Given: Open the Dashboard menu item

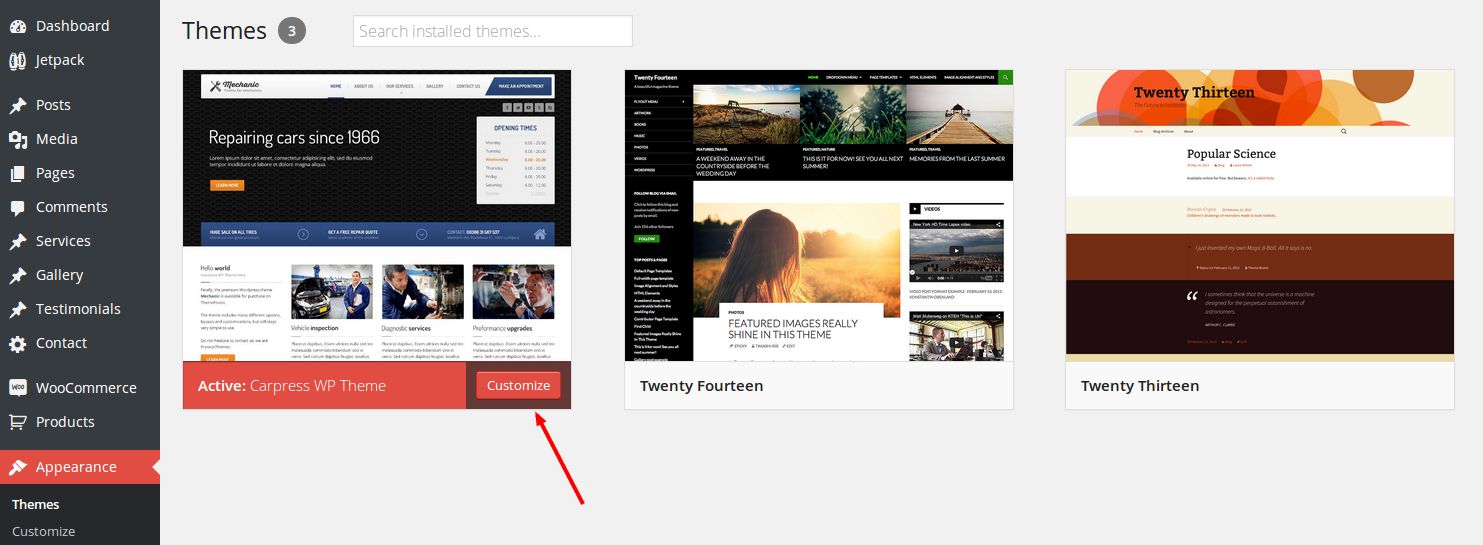Looking at the screenshot, I should point(73,26).
